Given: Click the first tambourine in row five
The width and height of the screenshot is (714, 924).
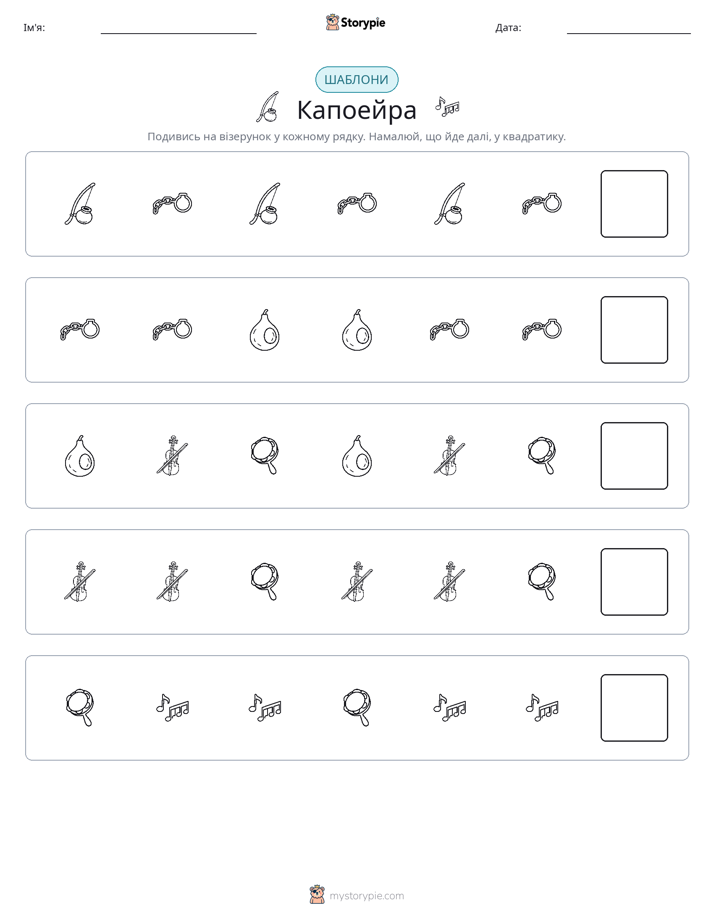Looking at the screenshot, I should (80, 708).
